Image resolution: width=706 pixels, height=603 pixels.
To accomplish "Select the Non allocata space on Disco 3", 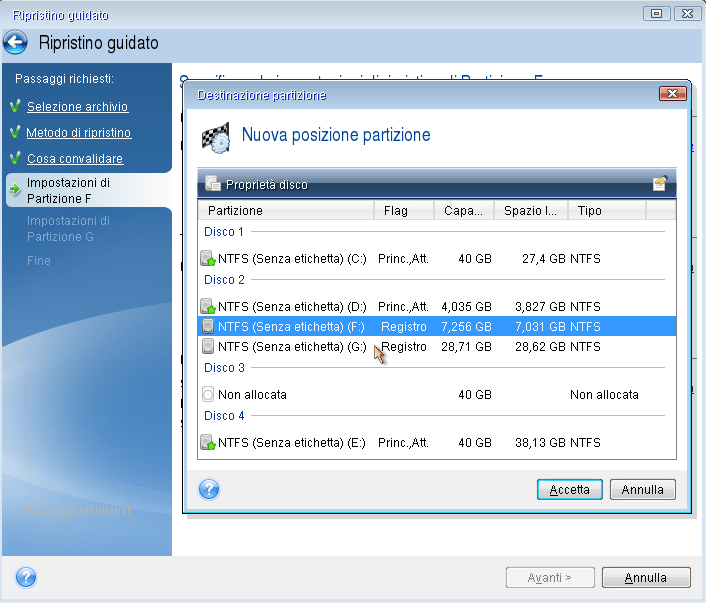I will [x=252, y=395].
